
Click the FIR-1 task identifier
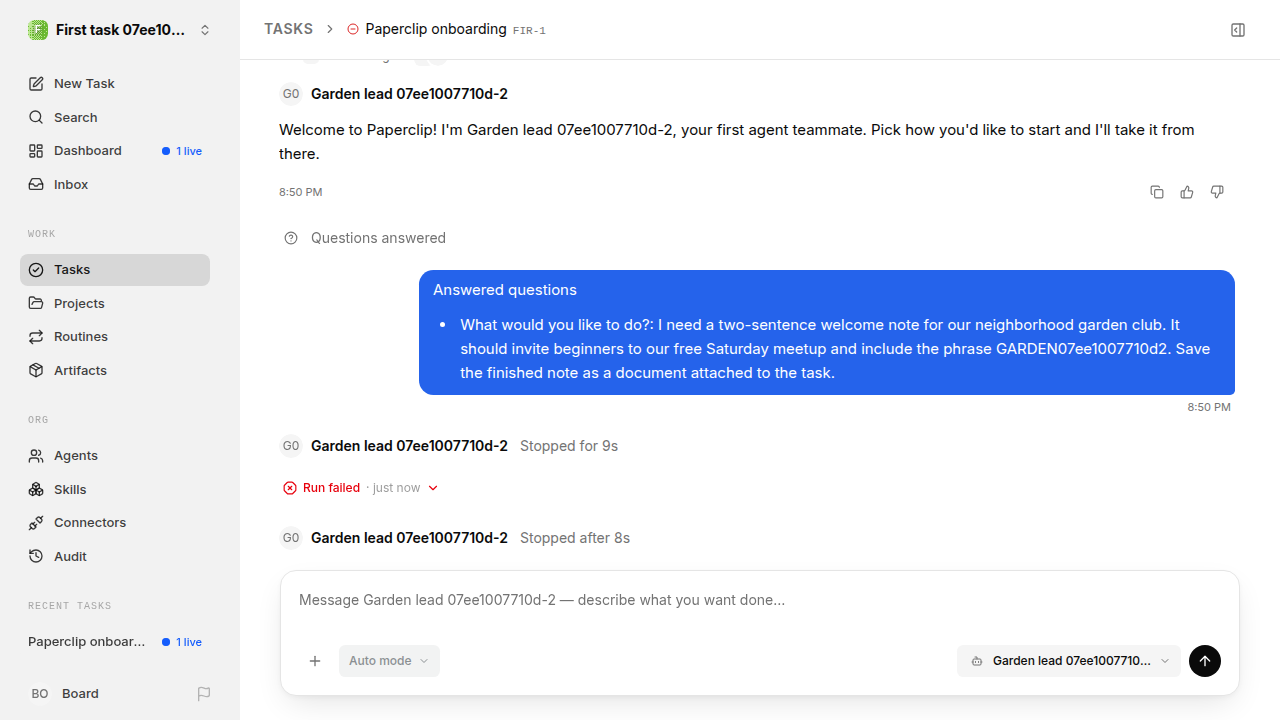(x=529, y=31)
